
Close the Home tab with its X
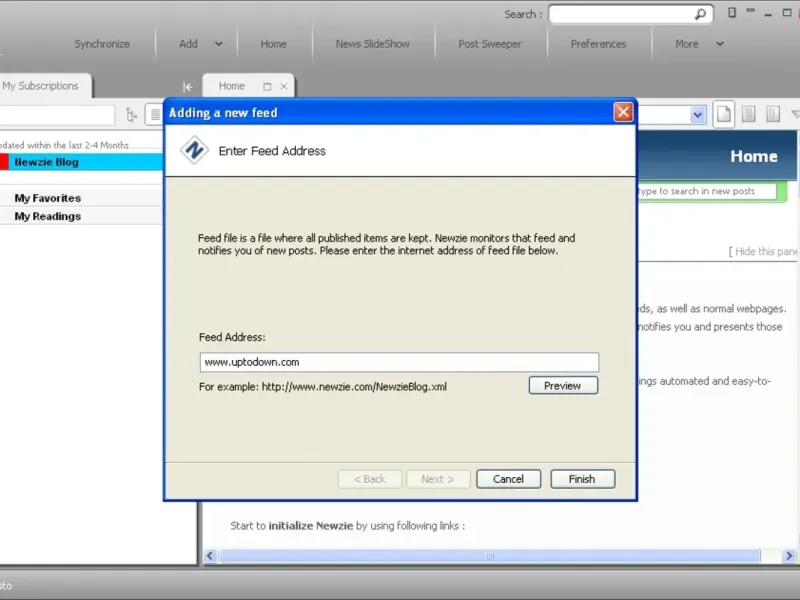[284, 86]
